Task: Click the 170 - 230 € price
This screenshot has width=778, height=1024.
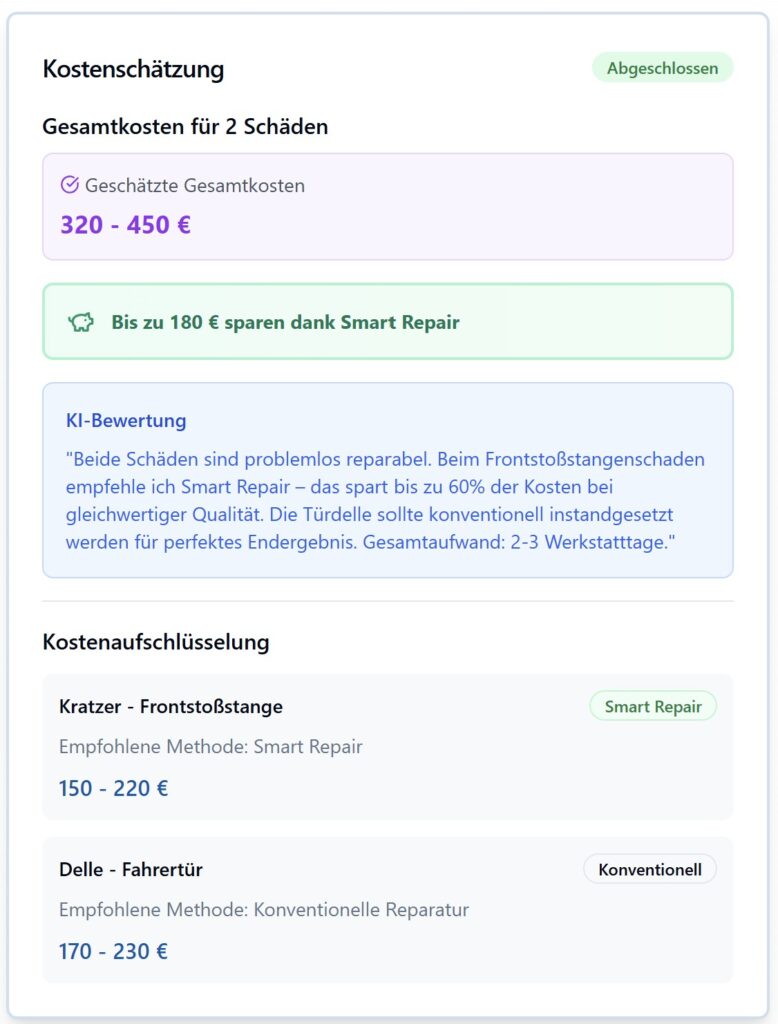Action: [x=114, y=952]
